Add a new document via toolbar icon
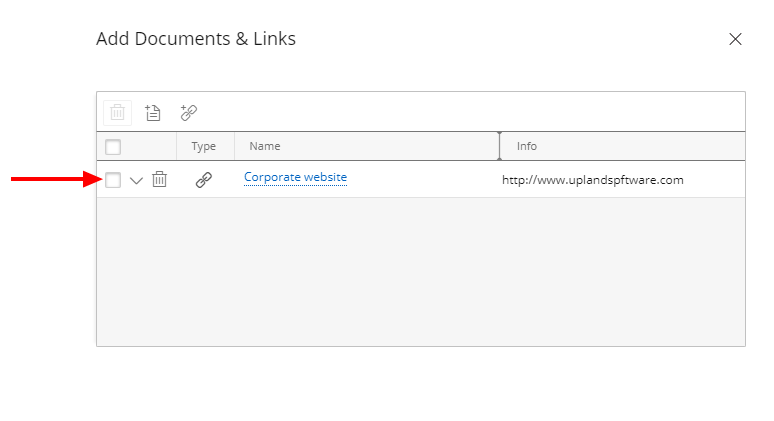This screenshot has width=774, height=421. coord(153,113)
